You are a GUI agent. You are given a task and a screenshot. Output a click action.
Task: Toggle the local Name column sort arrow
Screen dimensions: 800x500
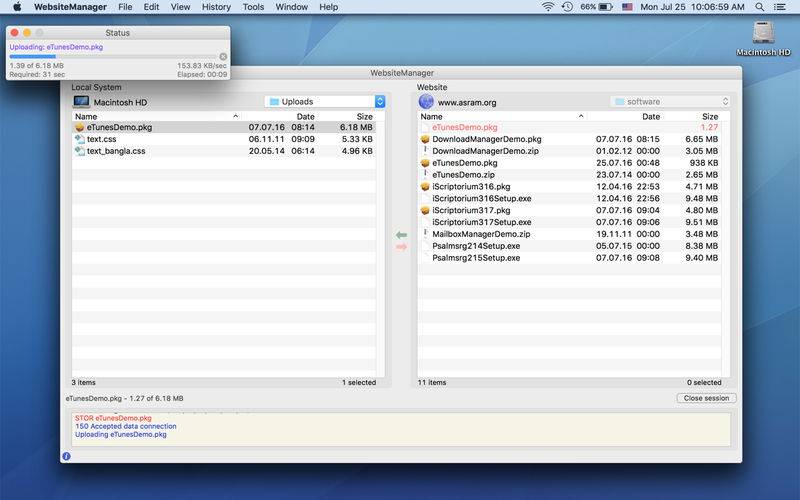click(235, 116)
